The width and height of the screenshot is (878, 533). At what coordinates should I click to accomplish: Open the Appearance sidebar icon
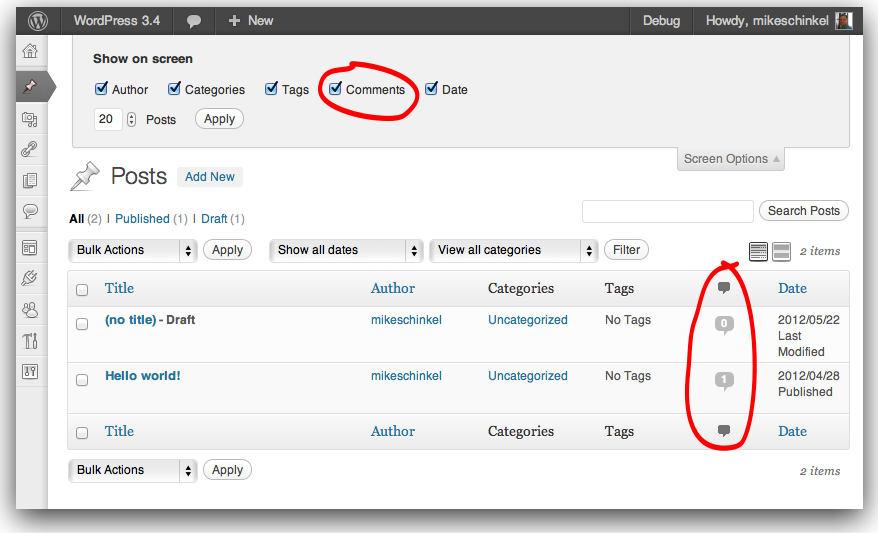(30, 247)
